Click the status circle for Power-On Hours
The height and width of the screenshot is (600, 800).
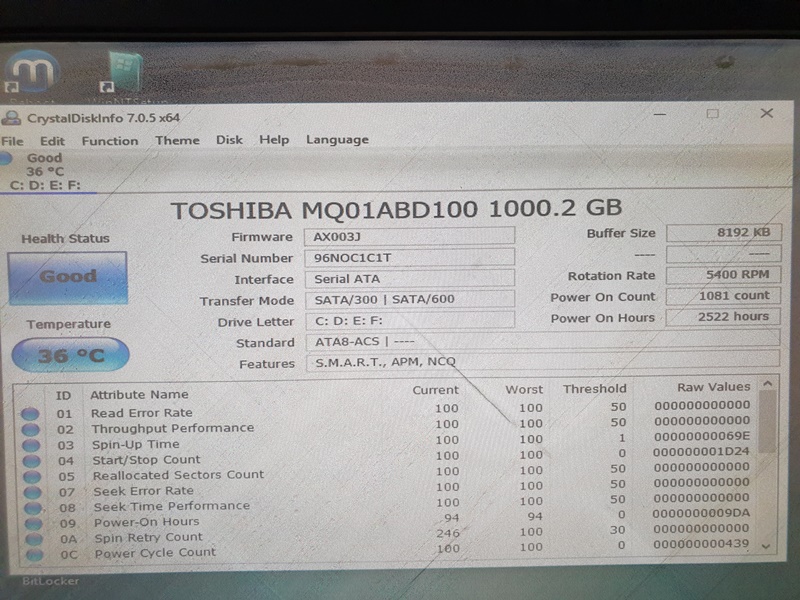pyautogui.click(x=34, y=524)
